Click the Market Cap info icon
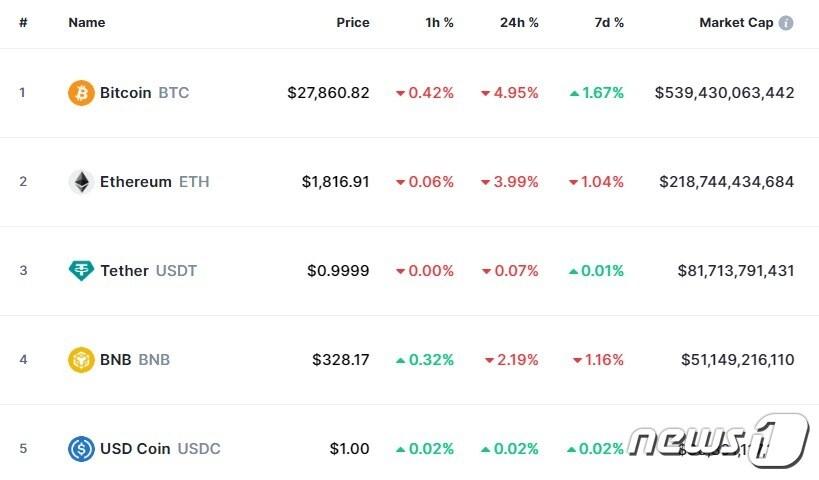The width and height of the screenshot is (819, 480). 786,23
